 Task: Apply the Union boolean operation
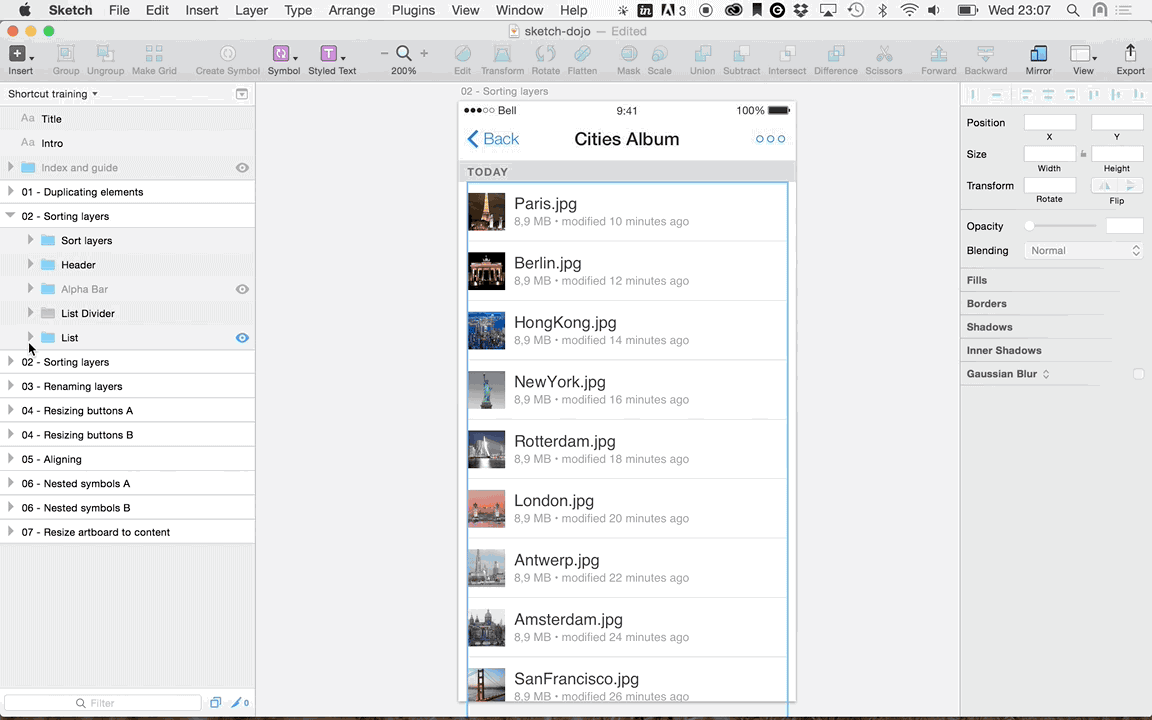(x=702, y=57)
